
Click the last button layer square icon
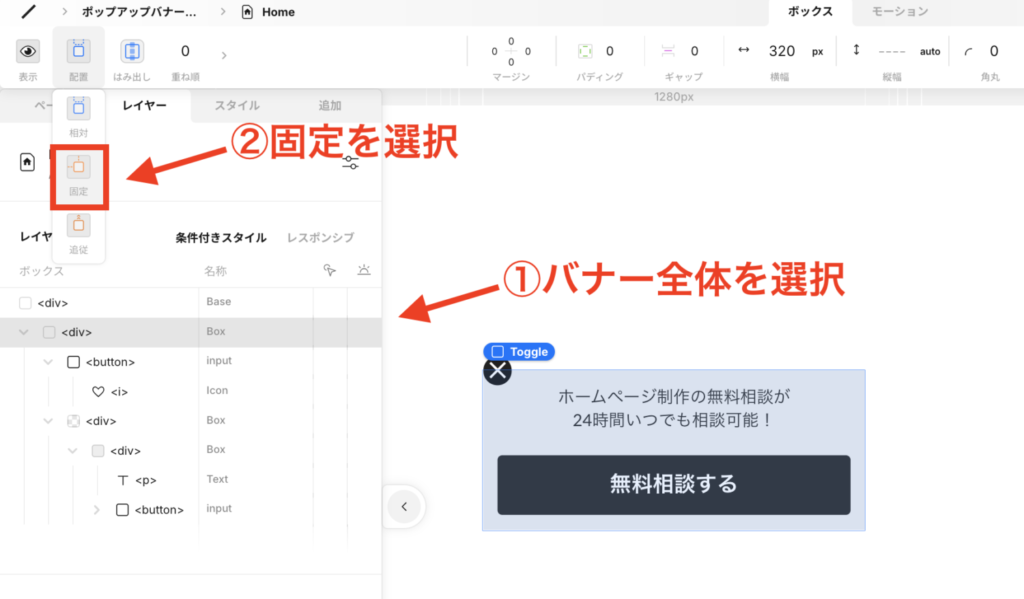click(x=122, y=510)
